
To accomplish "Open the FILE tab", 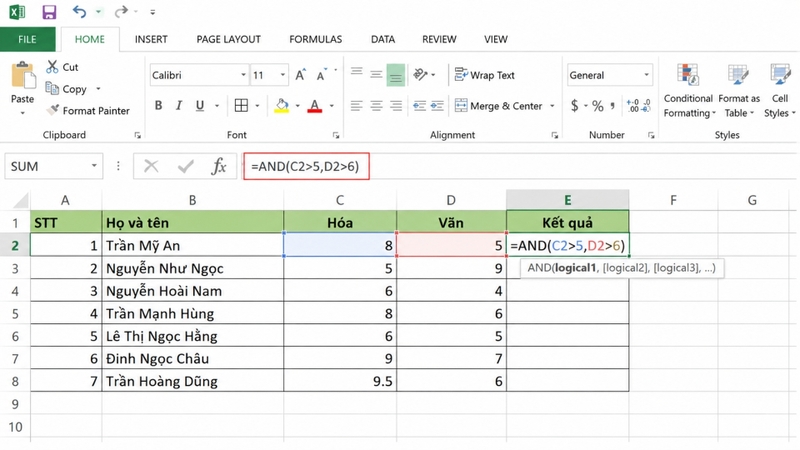I will [x=28, y=39].
